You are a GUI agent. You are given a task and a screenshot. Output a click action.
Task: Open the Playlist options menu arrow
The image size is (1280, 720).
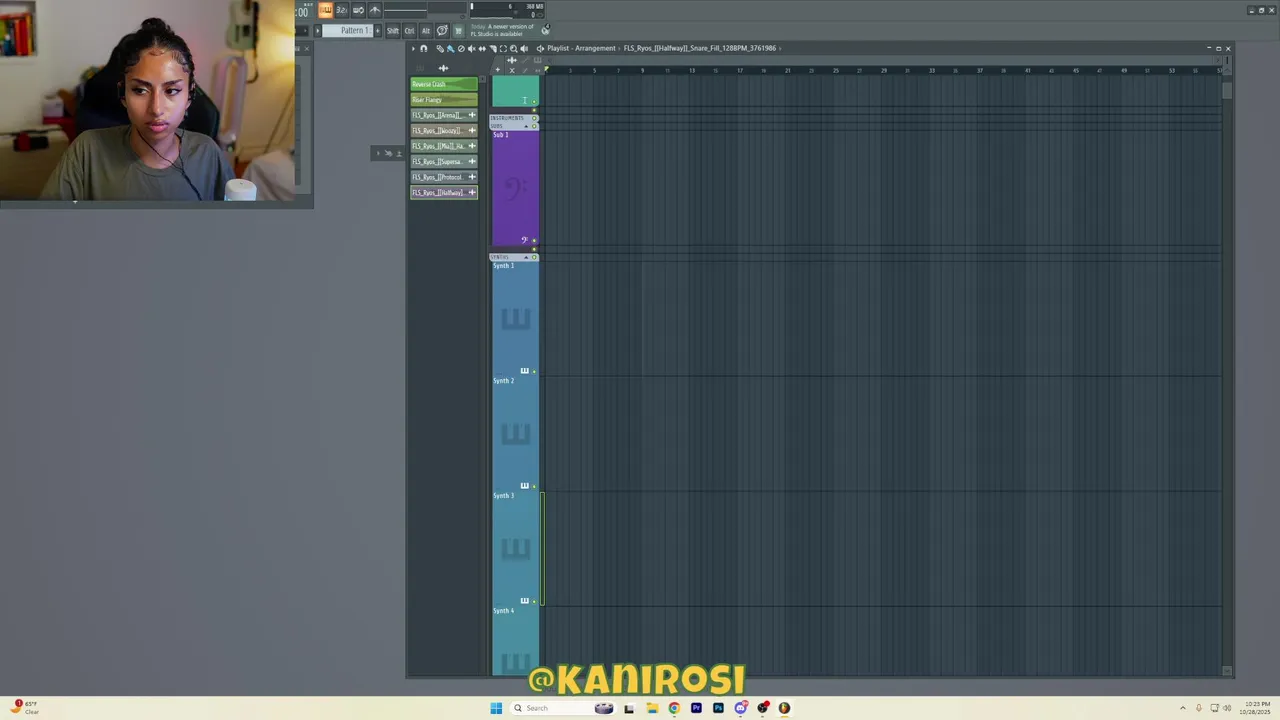413,48
